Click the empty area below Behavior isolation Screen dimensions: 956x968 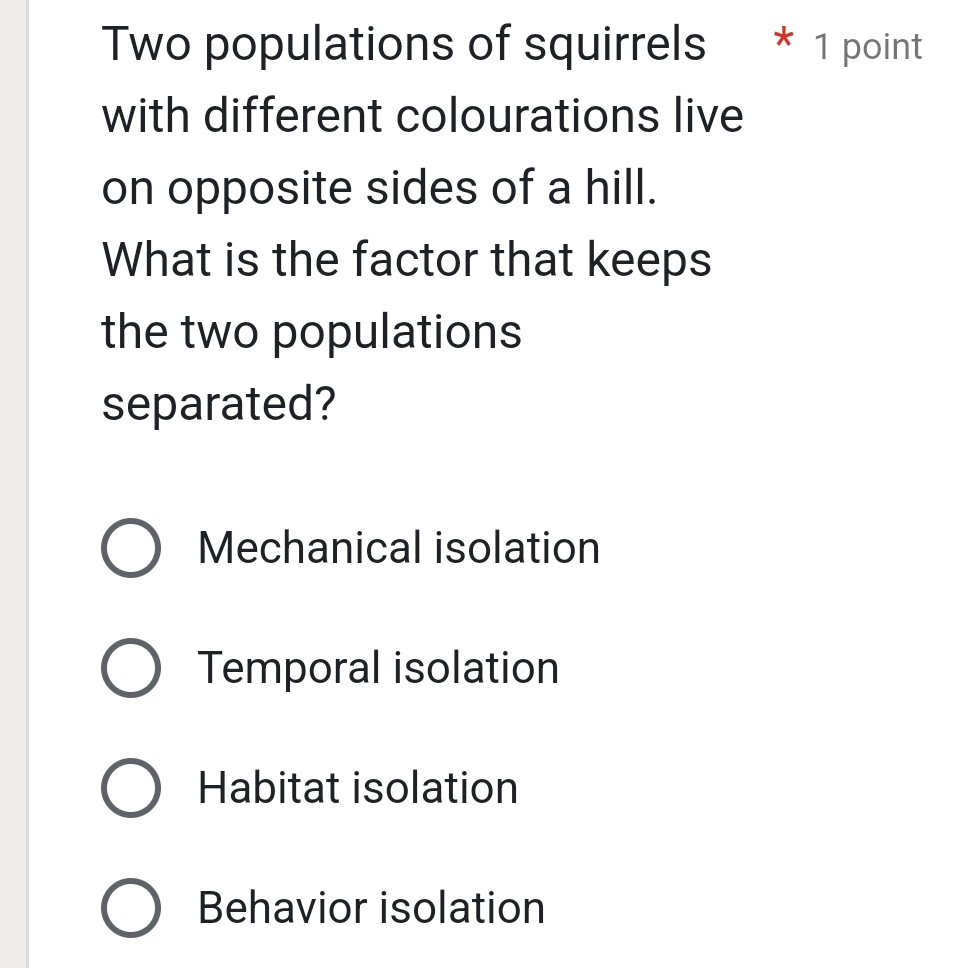tap(450, 955)
